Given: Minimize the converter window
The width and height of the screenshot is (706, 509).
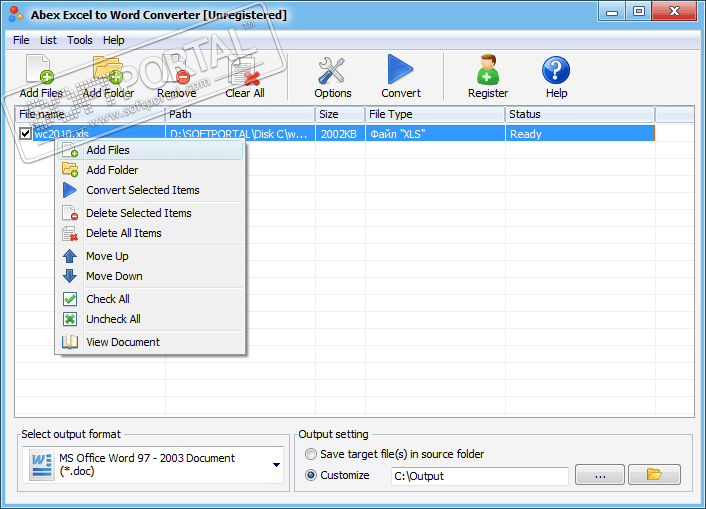Looking at the screenshot, I should click(x=611, y=11).
